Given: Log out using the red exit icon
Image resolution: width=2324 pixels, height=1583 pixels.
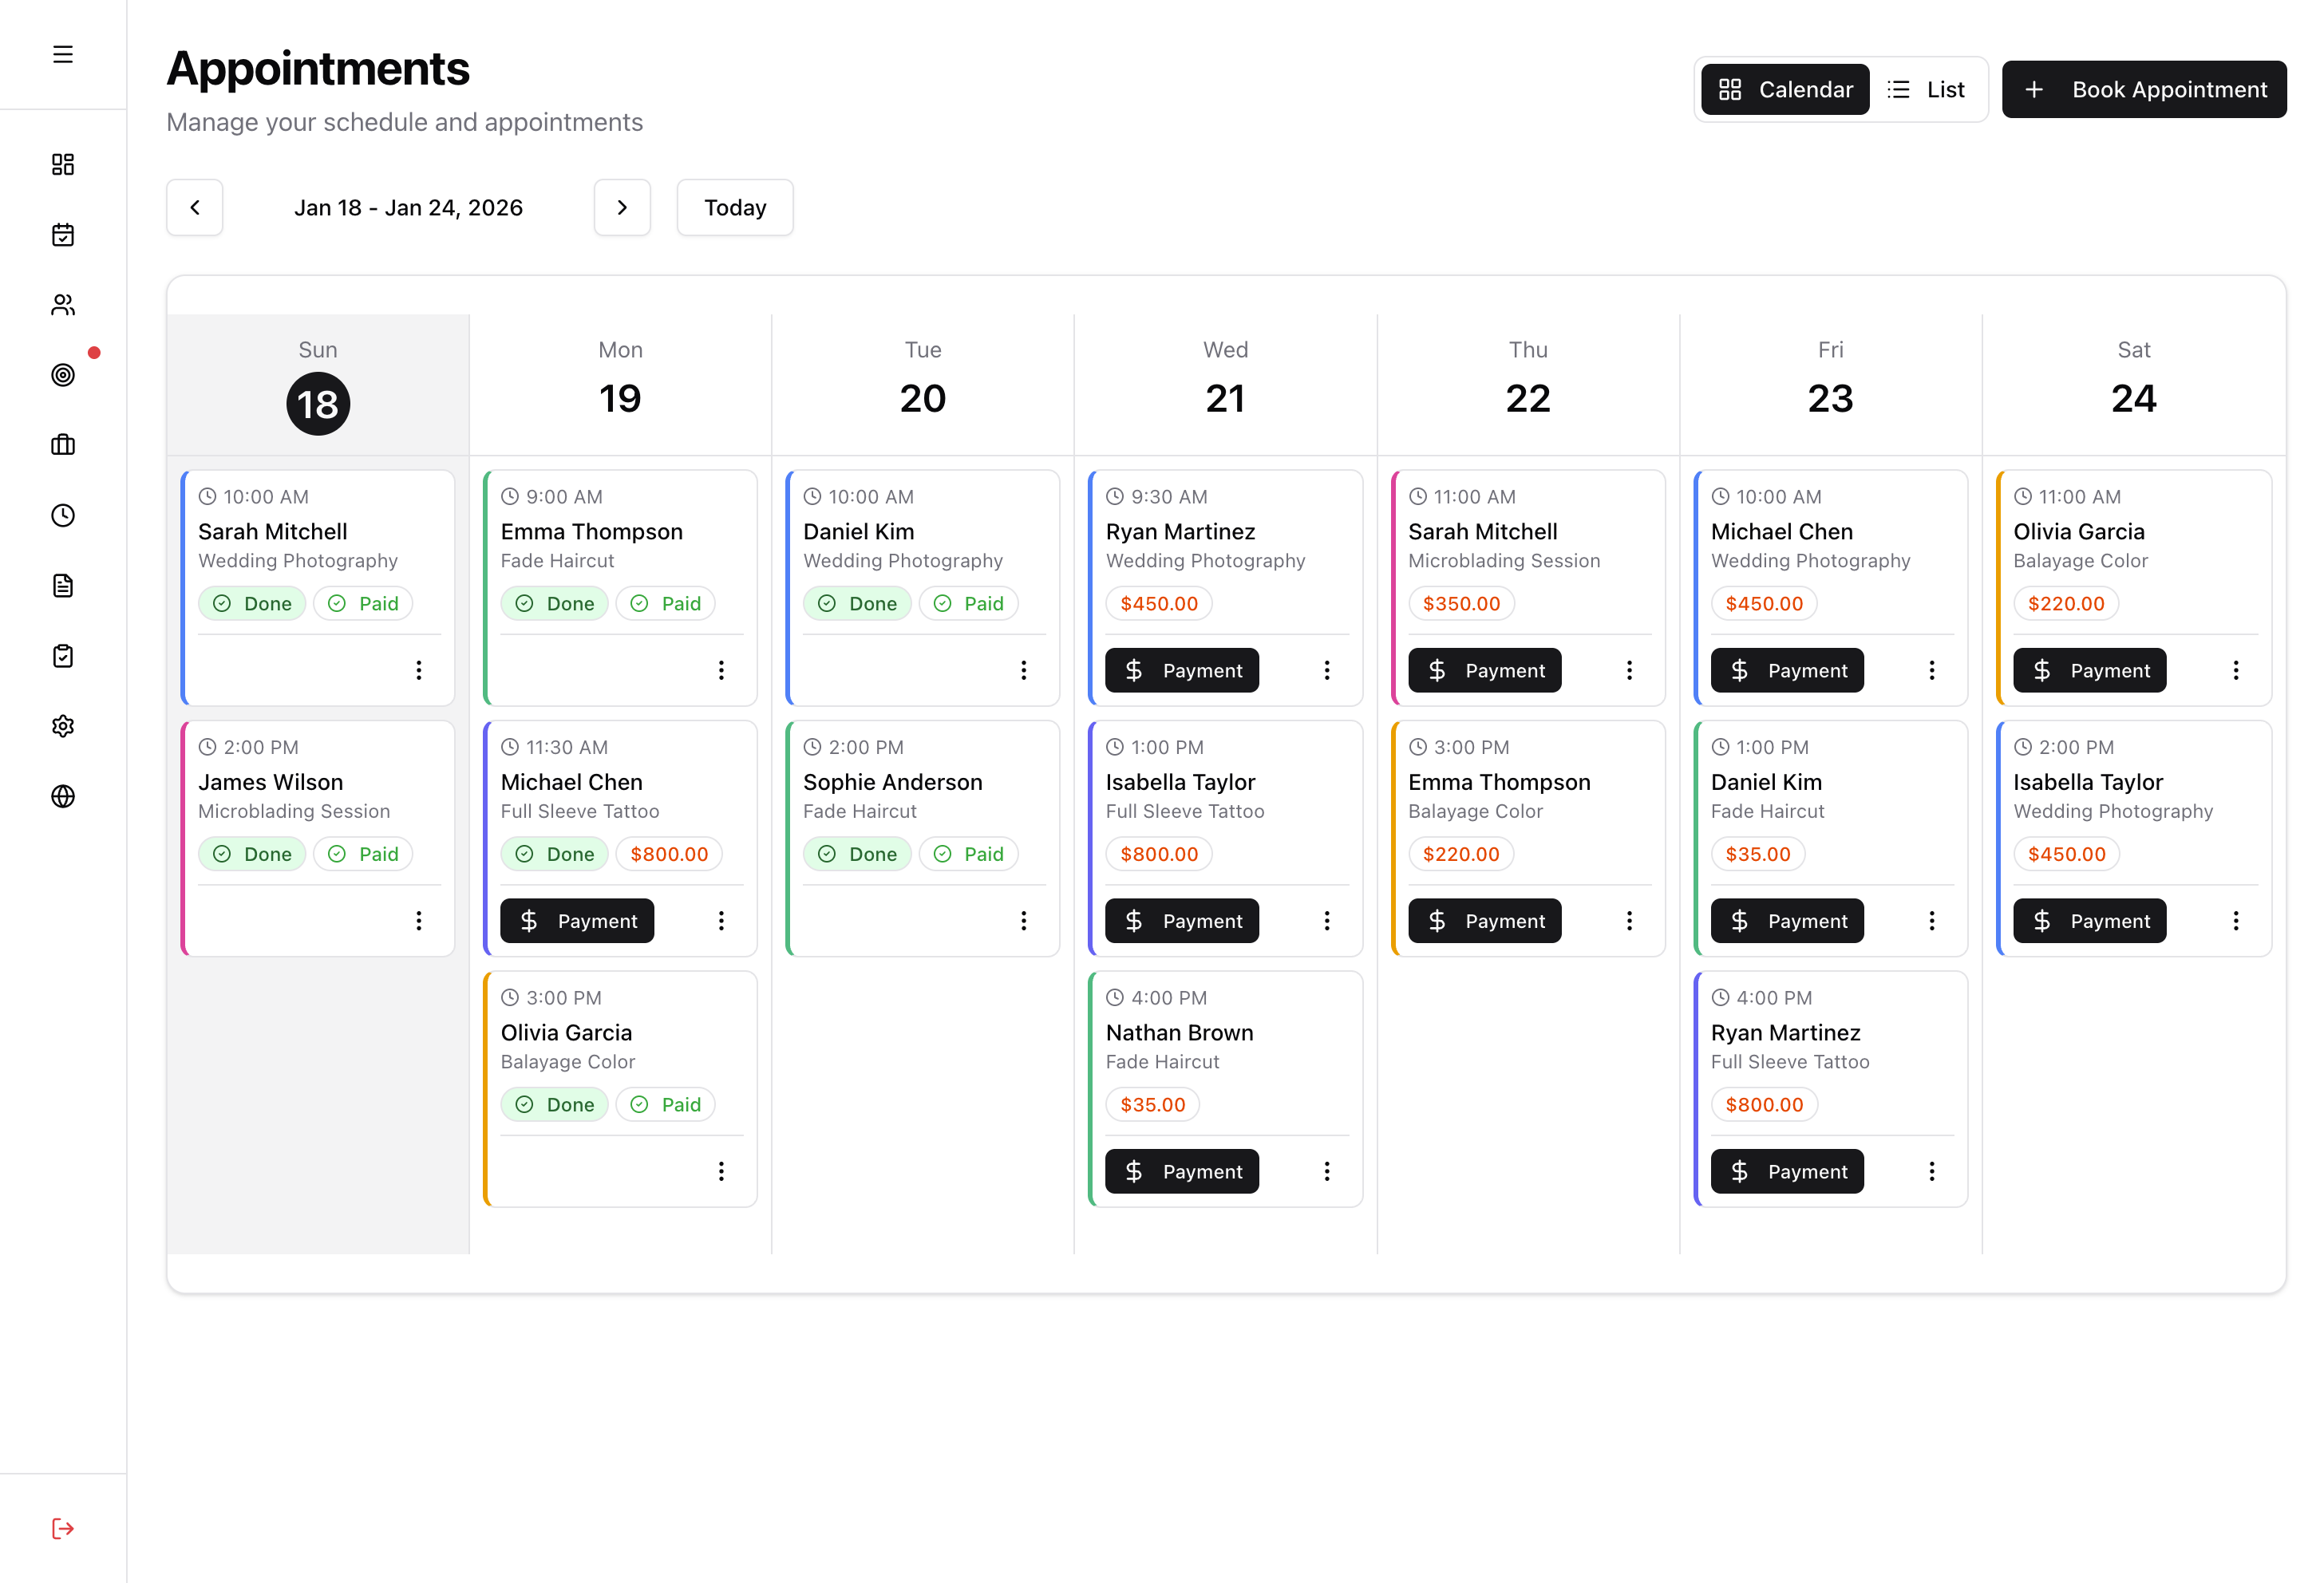Looking at the screenshot, I should point(62,1527).
